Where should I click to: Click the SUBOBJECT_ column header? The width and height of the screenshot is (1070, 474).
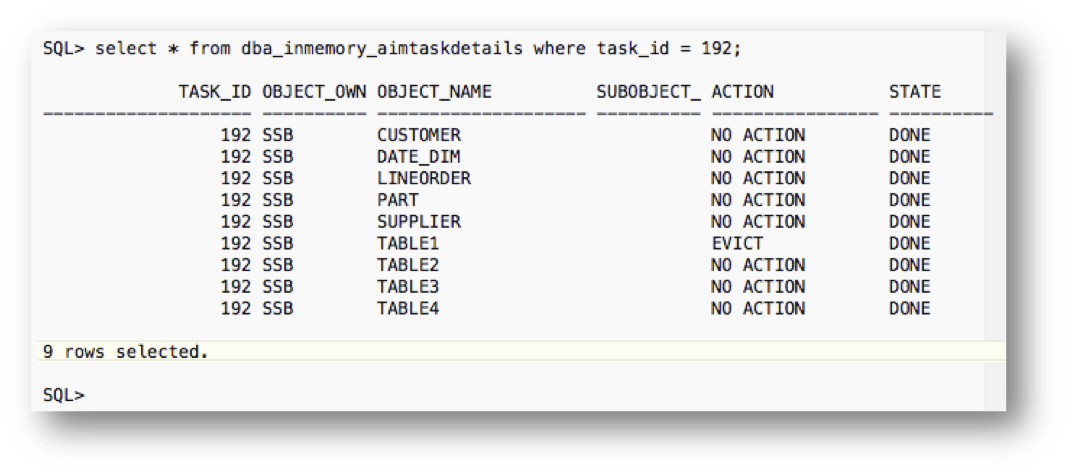pos(648,92)
